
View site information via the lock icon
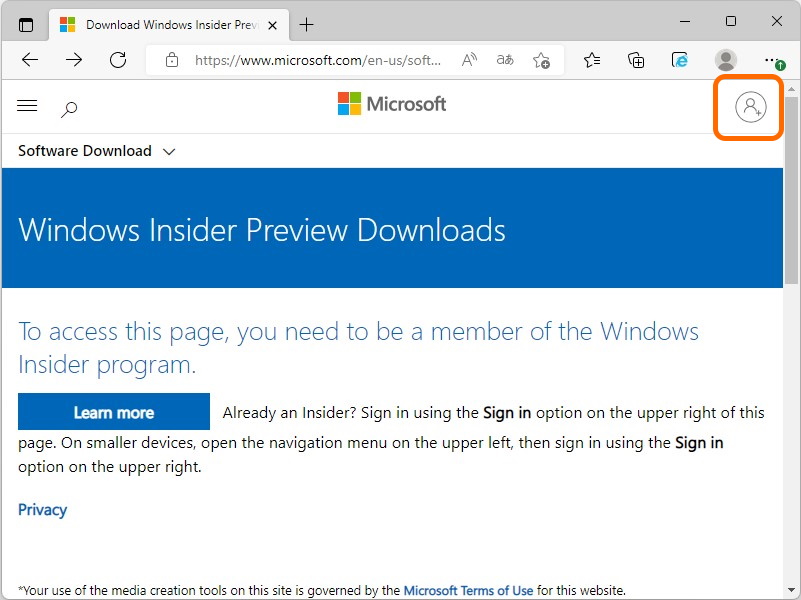(172, 60)
